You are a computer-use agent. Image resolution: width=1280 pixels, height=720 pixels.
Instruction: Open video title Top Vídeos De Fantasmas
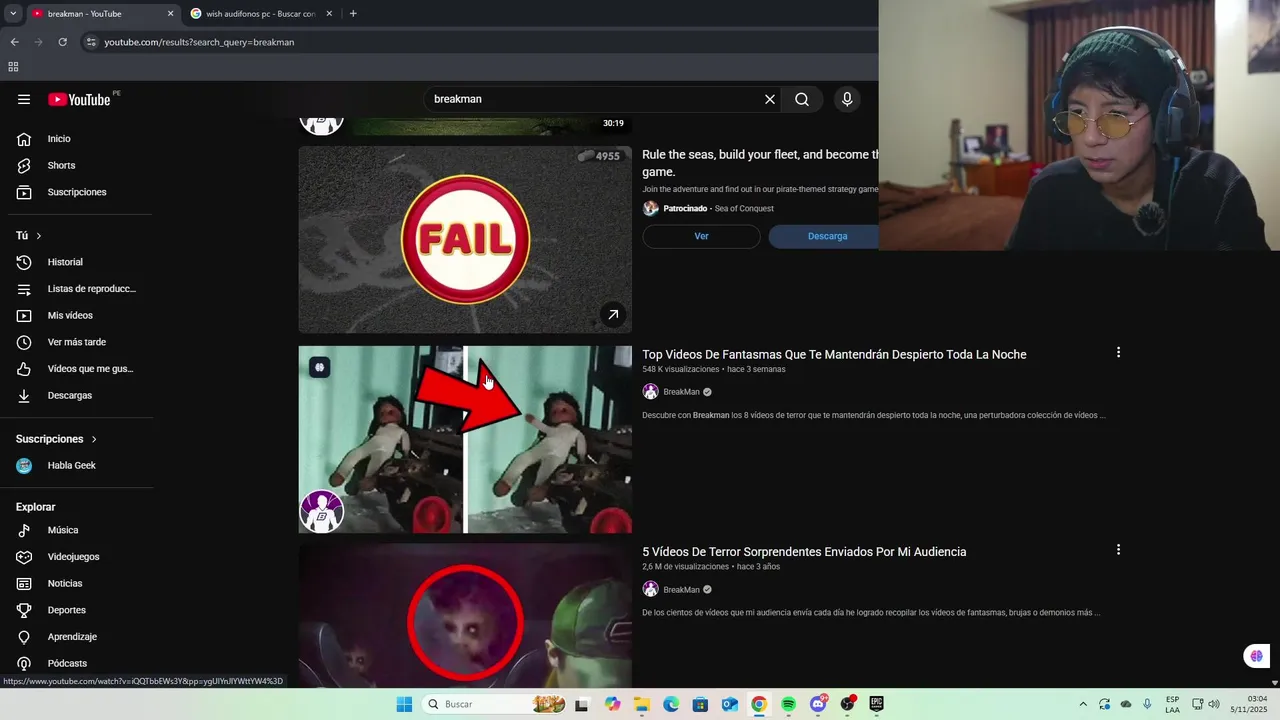[834, 355]
